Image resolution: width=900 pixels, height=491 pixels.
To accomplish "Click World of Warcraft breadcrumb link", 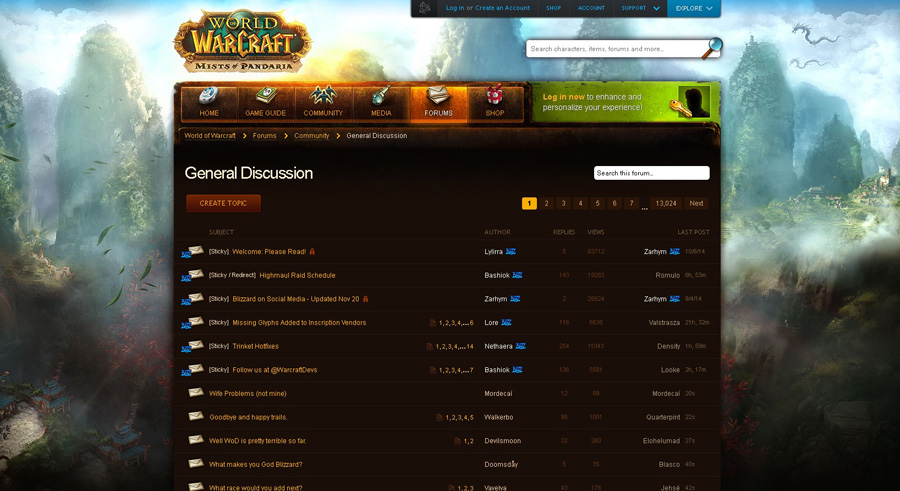I will pyautogui.click(x=210, y=136).
